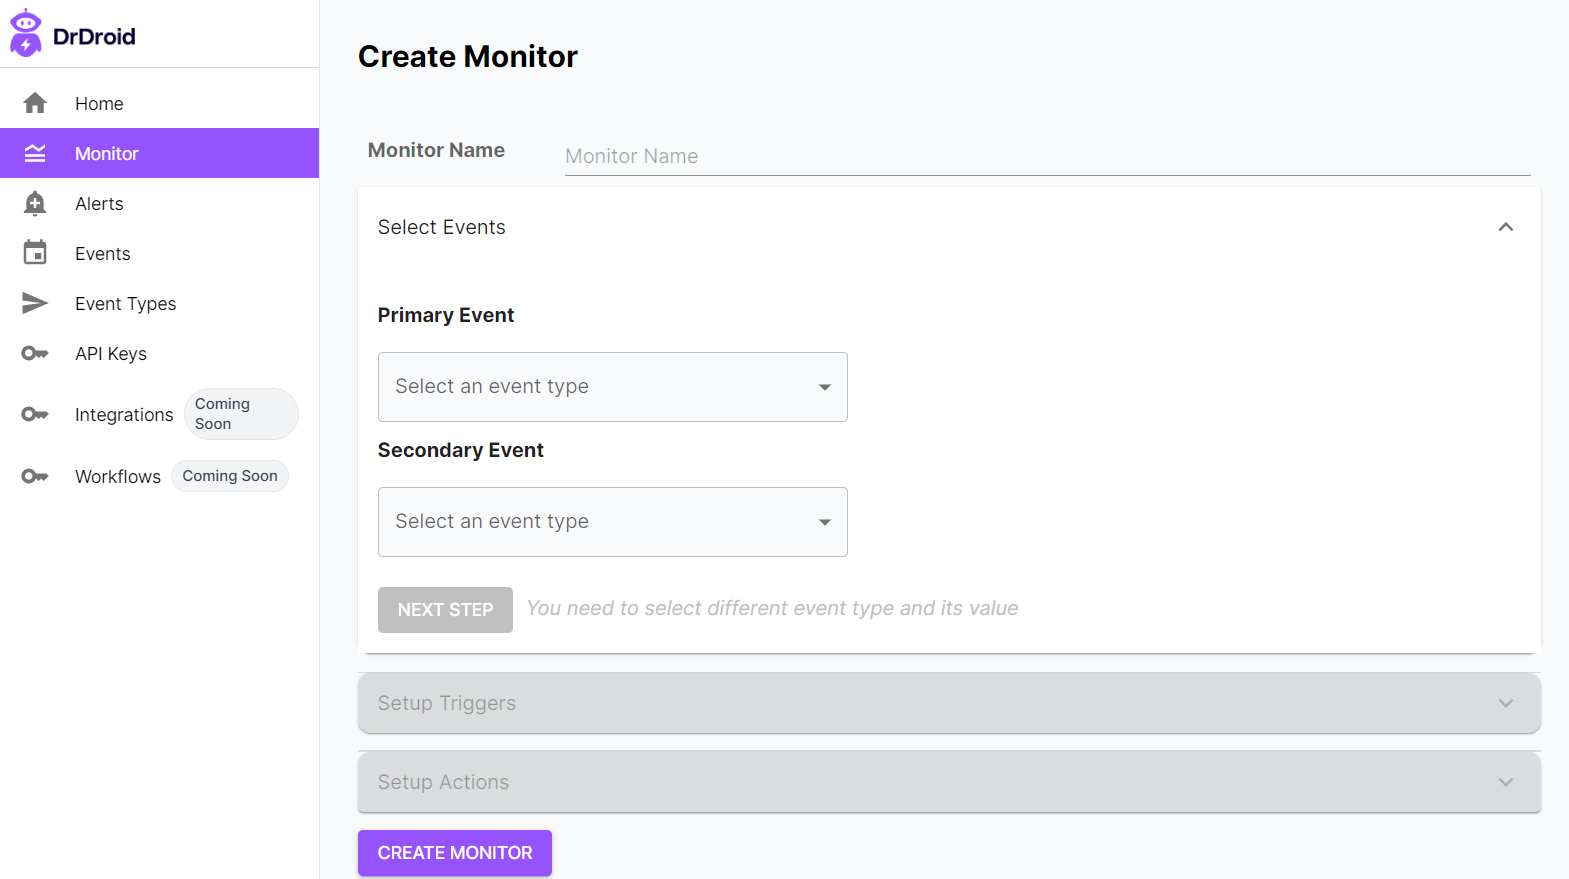The image size is (1569, 879).
Task: Go to Alerts in the sidebar
Action: (99, 204)
